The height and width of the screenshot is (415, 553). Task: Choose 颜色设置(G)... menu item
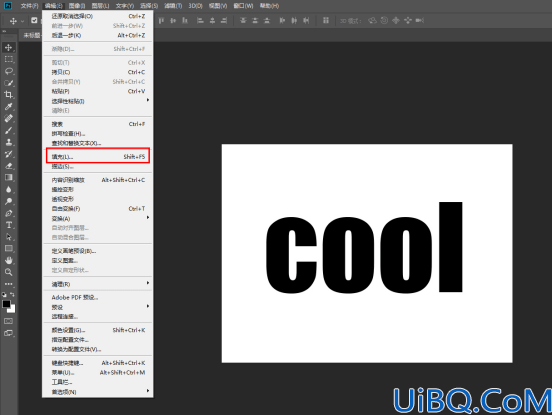pyautogui.click(x=97, y=330)
